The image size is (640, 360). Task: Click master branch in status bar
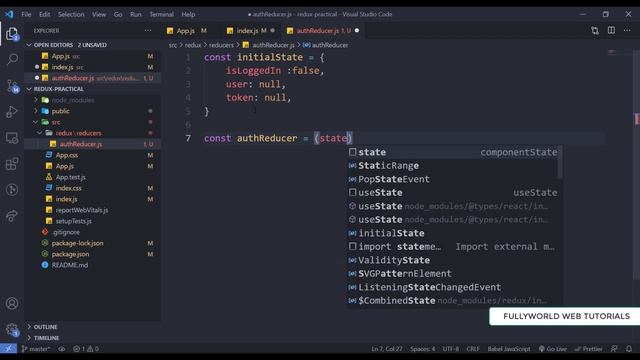[36, 349]
